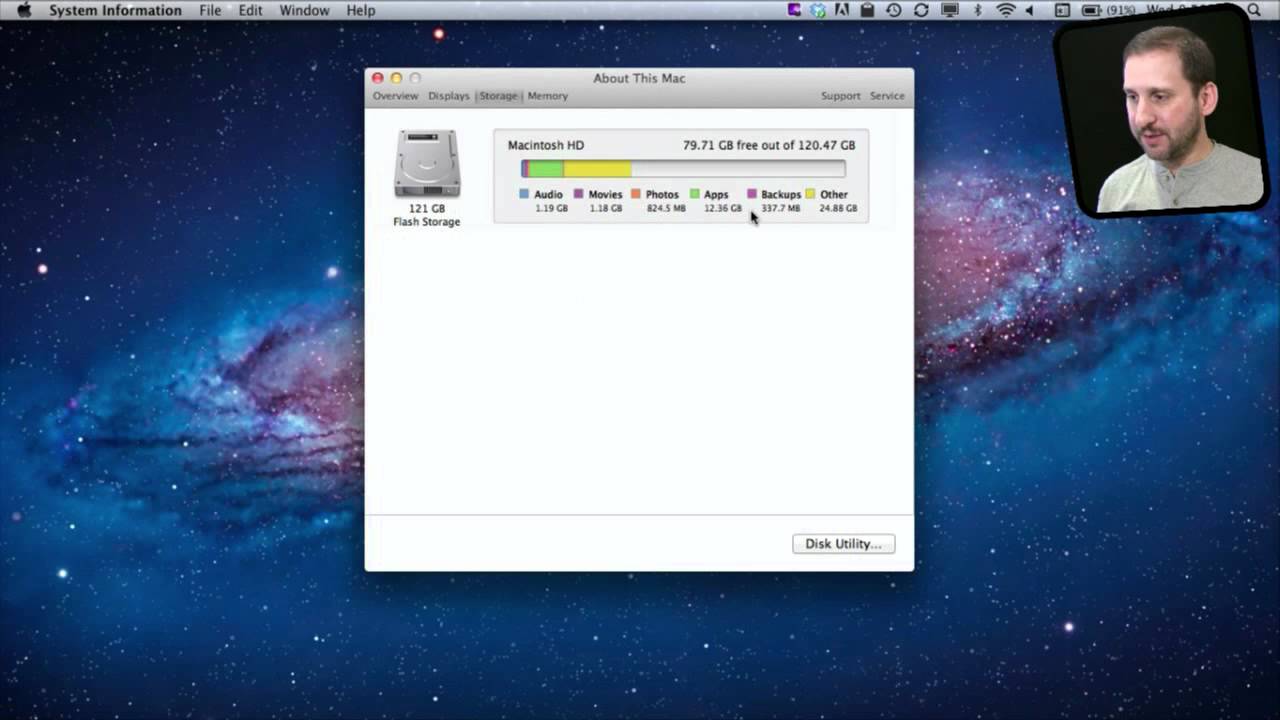This screenshot has width=1280, height=720.
Task: Click the sync arrows menu bar icon
Action: [x=921, y=10]
